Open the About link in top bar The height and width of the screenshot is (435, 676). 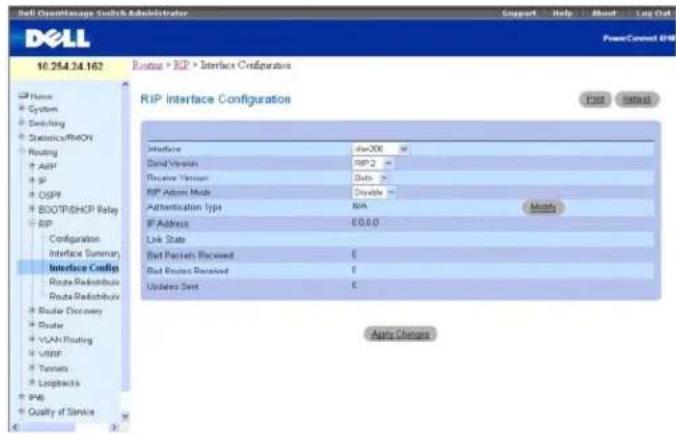[603, 13]
